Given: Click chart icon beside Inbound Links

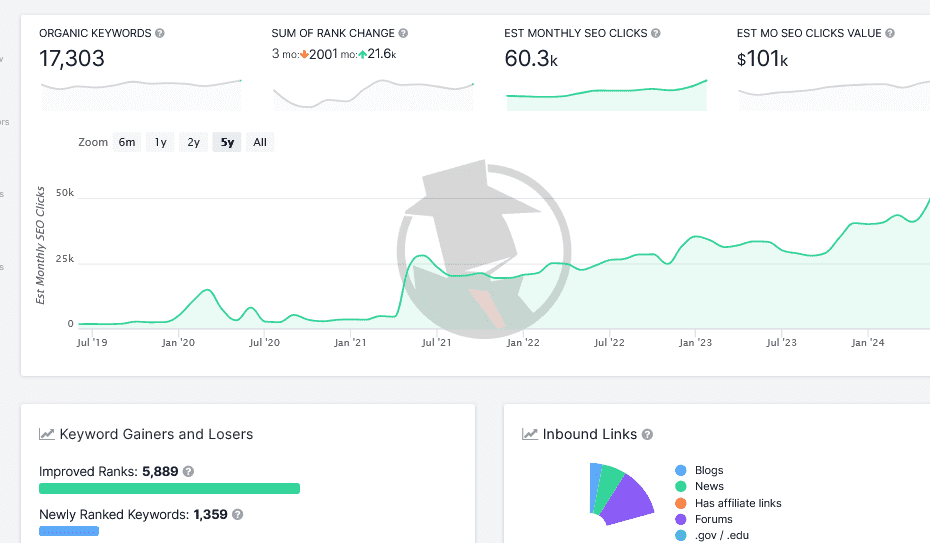Looking at the screenshot, I should 530,435.
